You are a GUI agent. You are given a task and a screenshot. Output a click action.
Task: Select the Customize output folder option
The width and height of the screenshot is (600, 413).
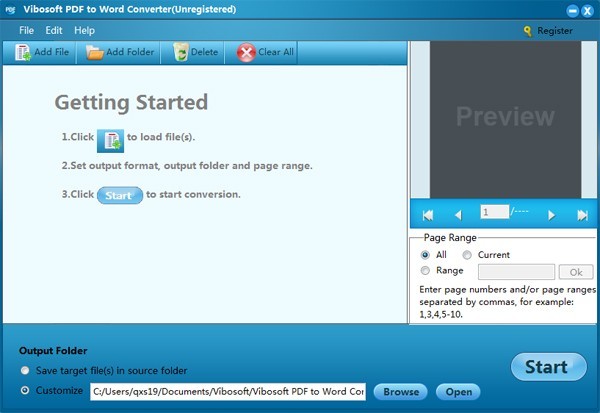click(25, 390)
